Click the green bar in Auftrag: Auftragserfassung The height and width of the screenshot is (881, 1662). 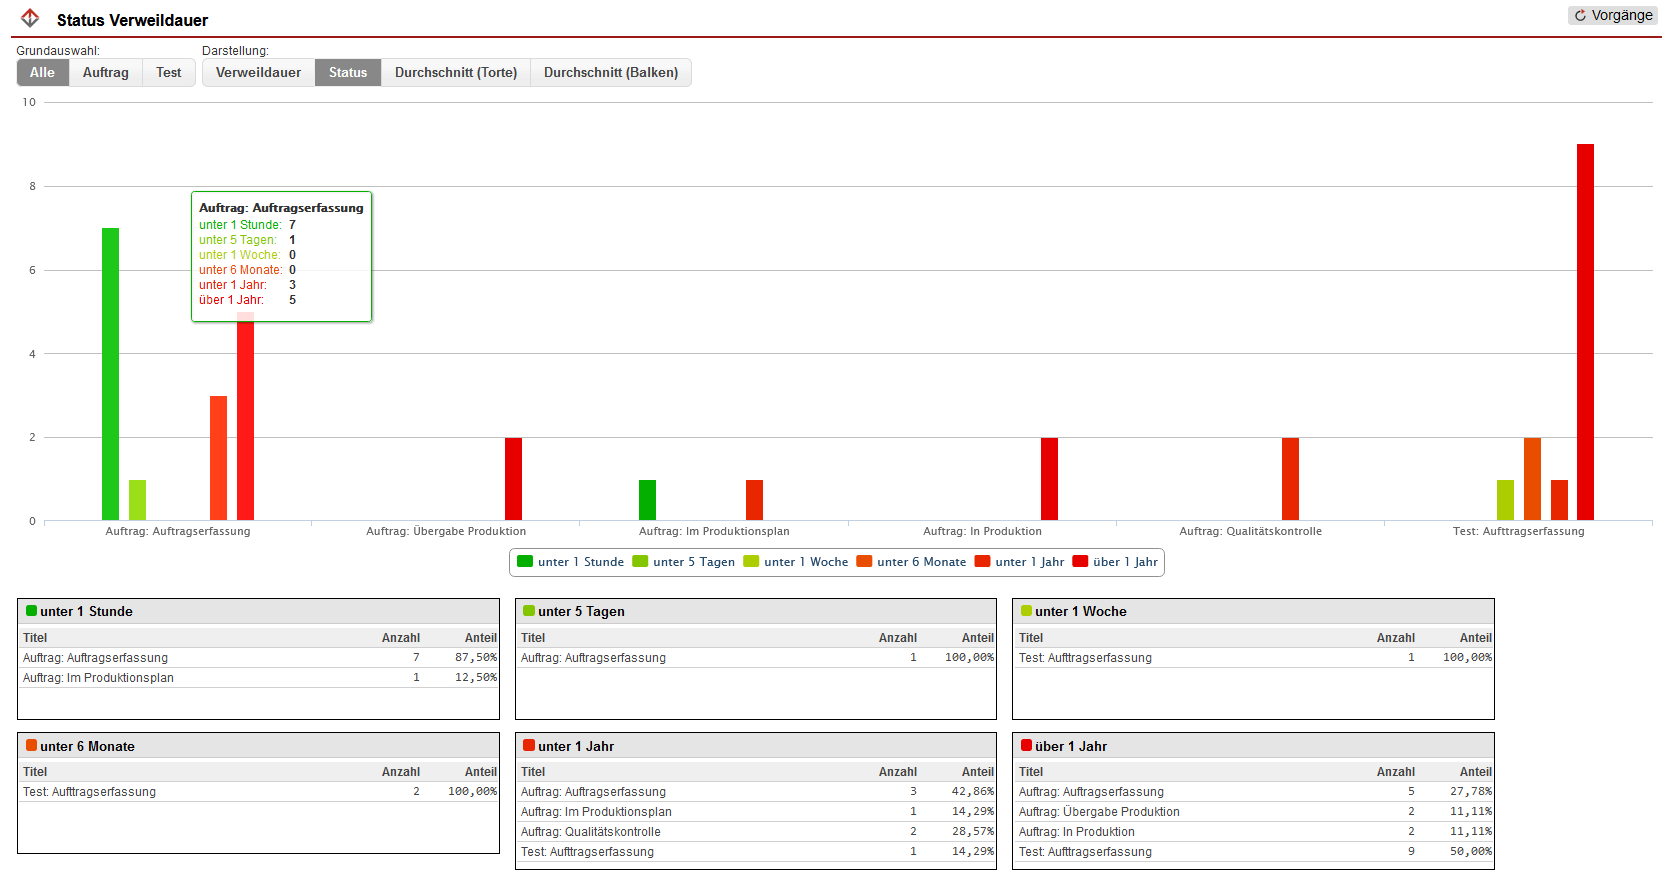[110, 373]
